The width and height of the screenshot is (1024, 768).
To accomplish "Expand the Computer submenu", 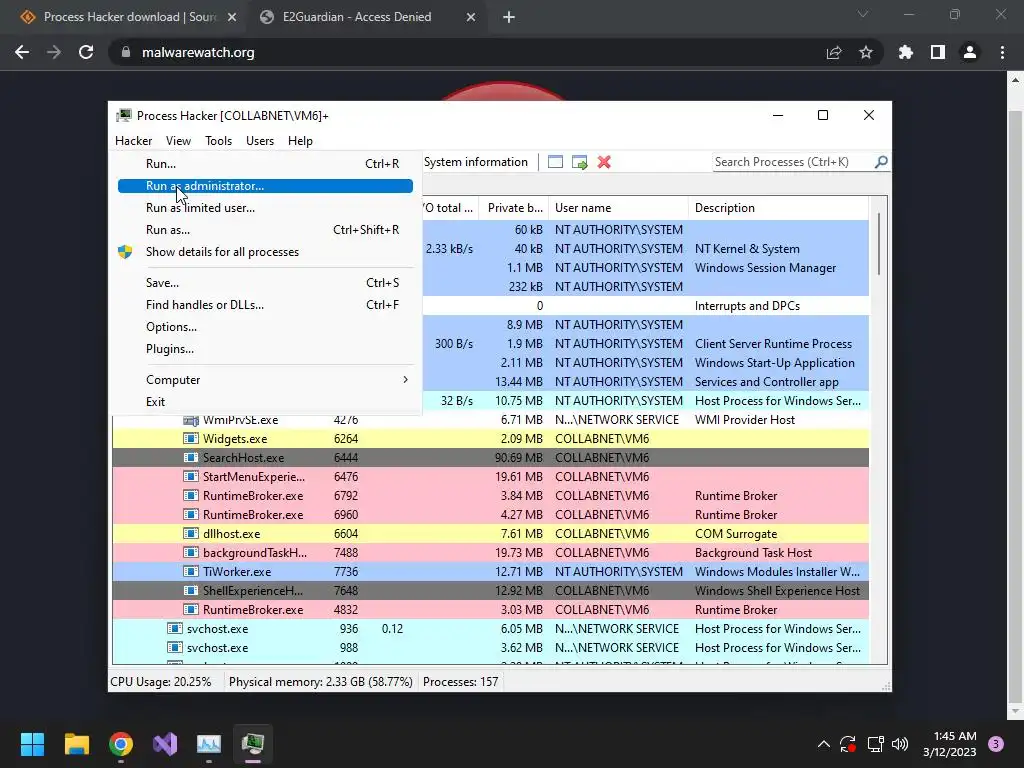I will 265,379.
